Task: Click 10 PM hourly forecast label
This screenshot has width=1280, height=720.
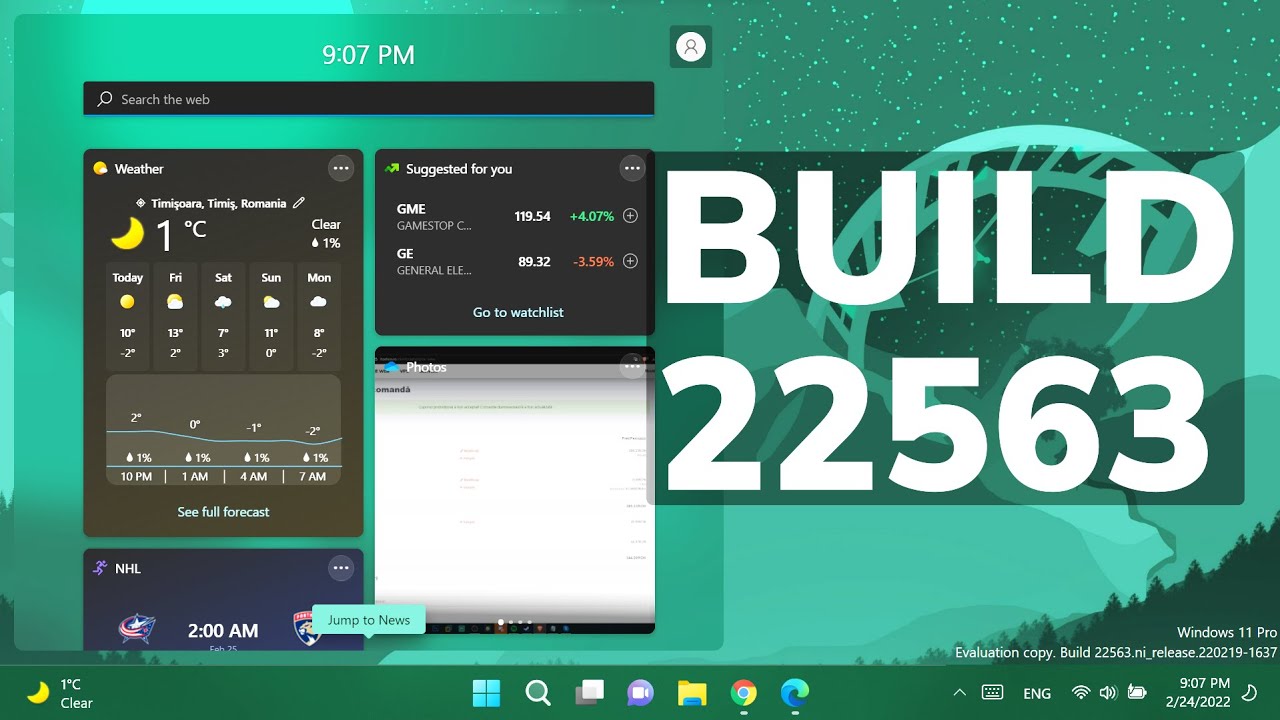Action: tap(136, 477)
